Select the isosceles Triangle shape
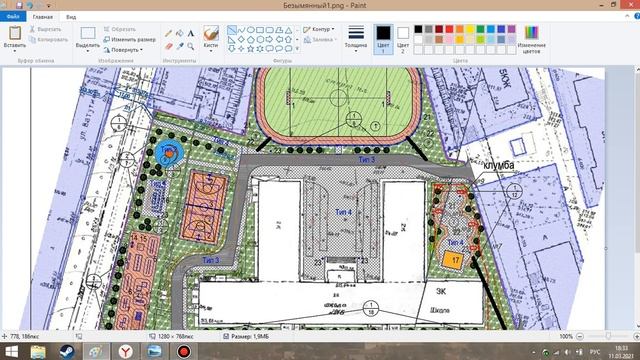This screenshot has width=640, height=360. coord(288,30)
